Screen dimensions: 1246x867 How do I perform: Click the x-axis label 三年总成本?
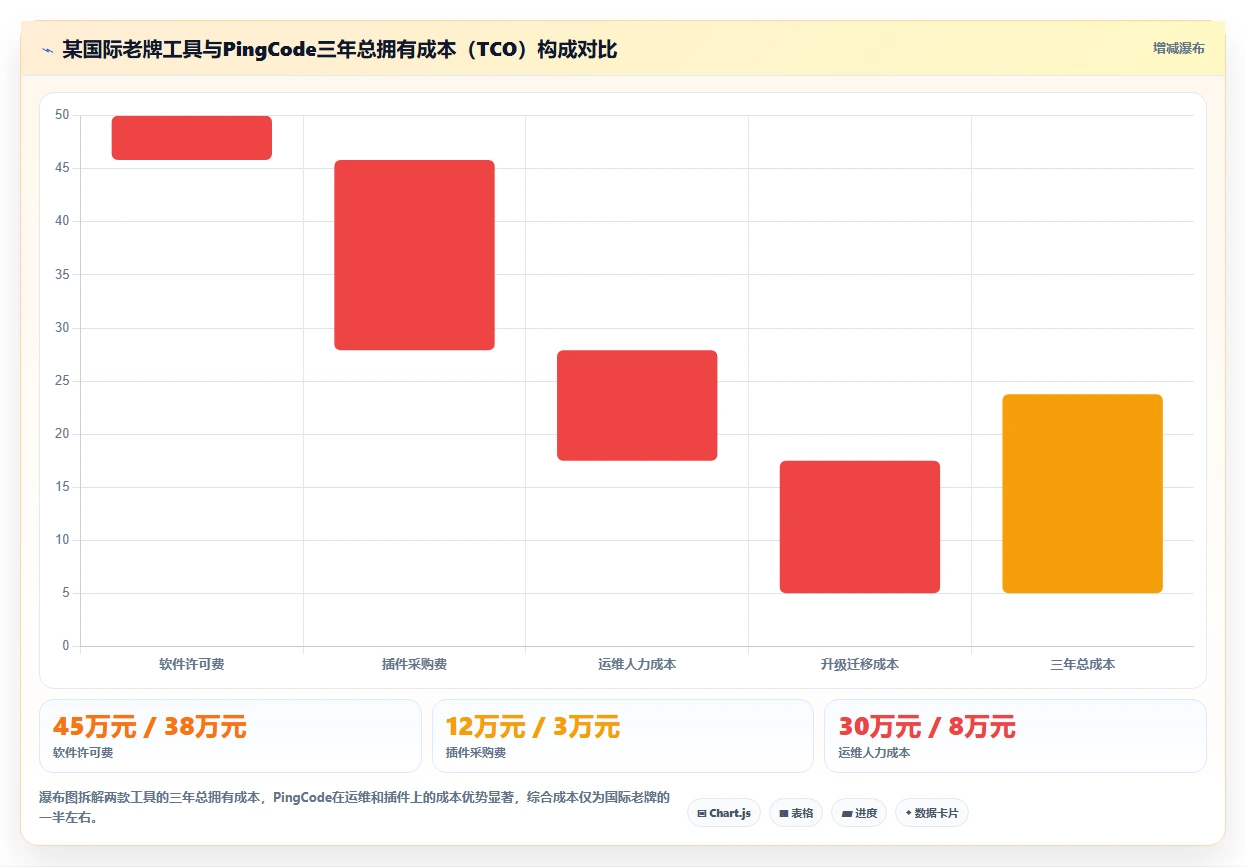[1082, 664]
